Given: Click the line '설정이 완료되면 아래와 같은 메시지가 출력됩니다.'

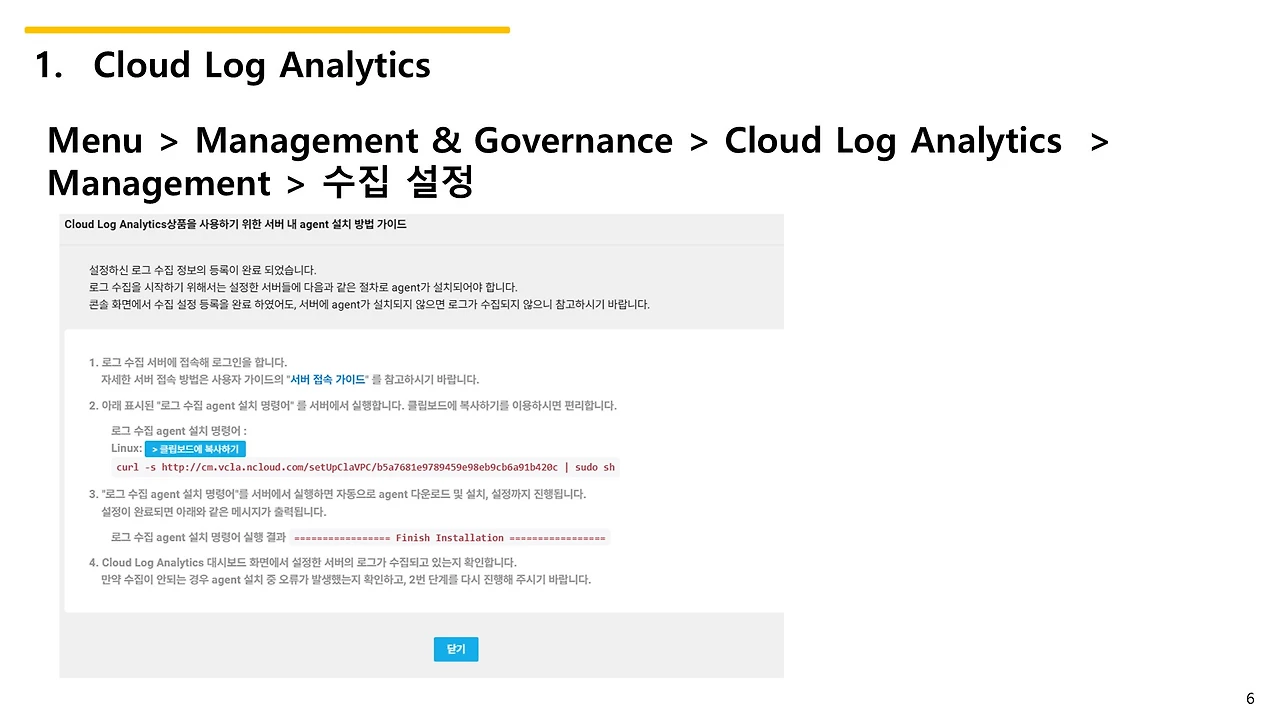Looking at the screenshot, I should [x=214, y=512].
